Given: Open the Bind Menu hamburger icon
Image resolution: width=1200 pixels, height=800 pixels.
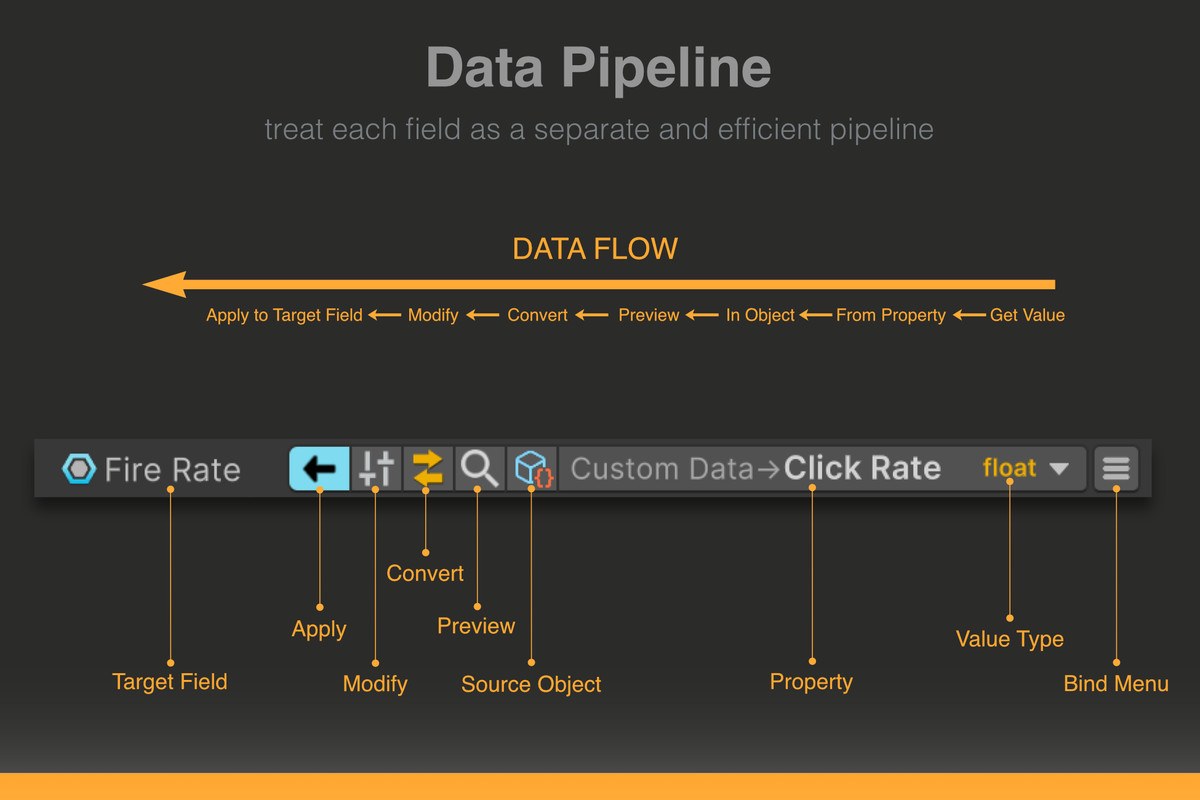Looking at the screenshot, I should click(1116, 468).
